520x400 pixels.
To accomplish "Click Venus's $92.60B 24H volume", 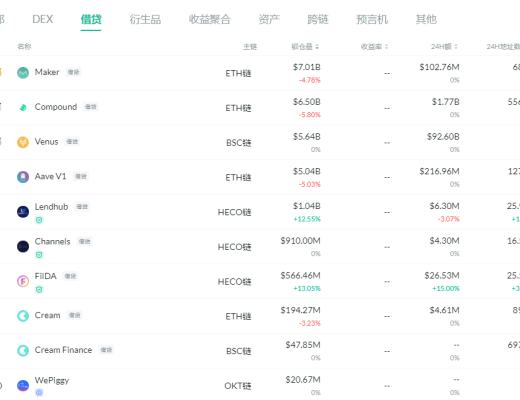I will click(443, 137).
